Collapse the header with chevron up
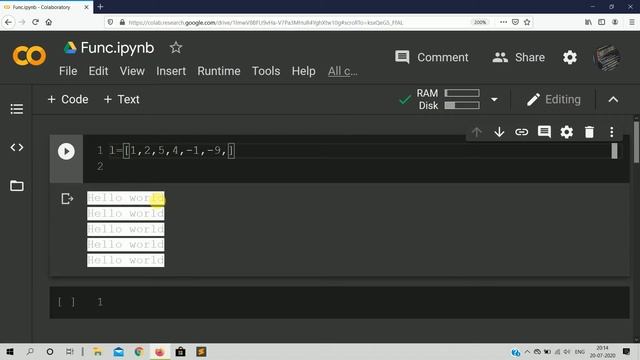The height and width of the screenshot is (360, 640). (613, 99)
